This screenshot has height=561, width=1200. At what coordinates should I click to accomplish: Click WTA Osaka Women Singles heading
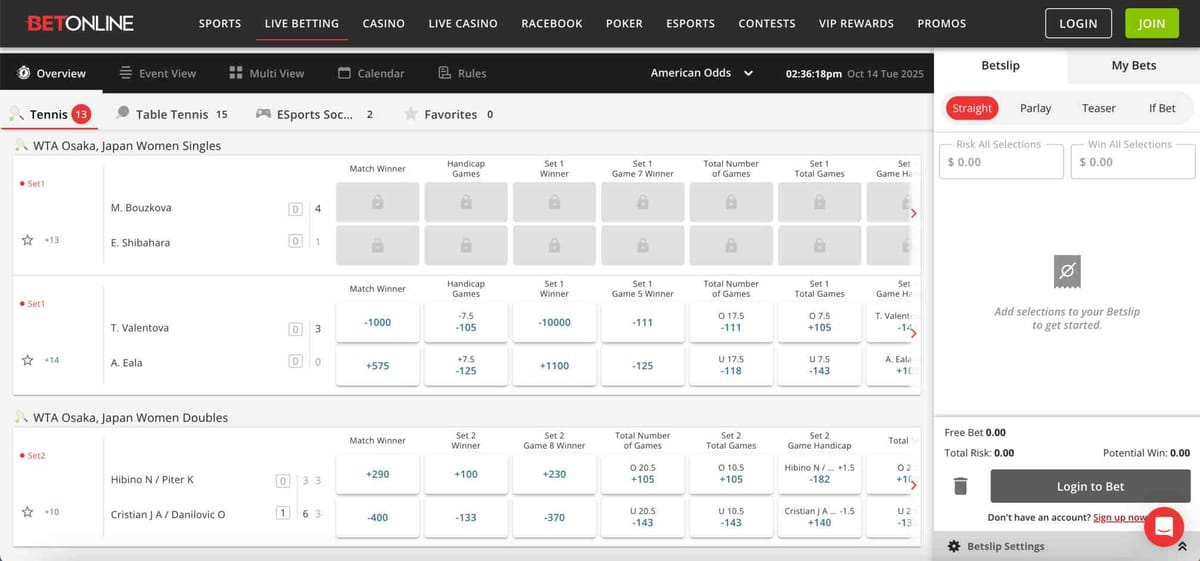tap(127, 146)
